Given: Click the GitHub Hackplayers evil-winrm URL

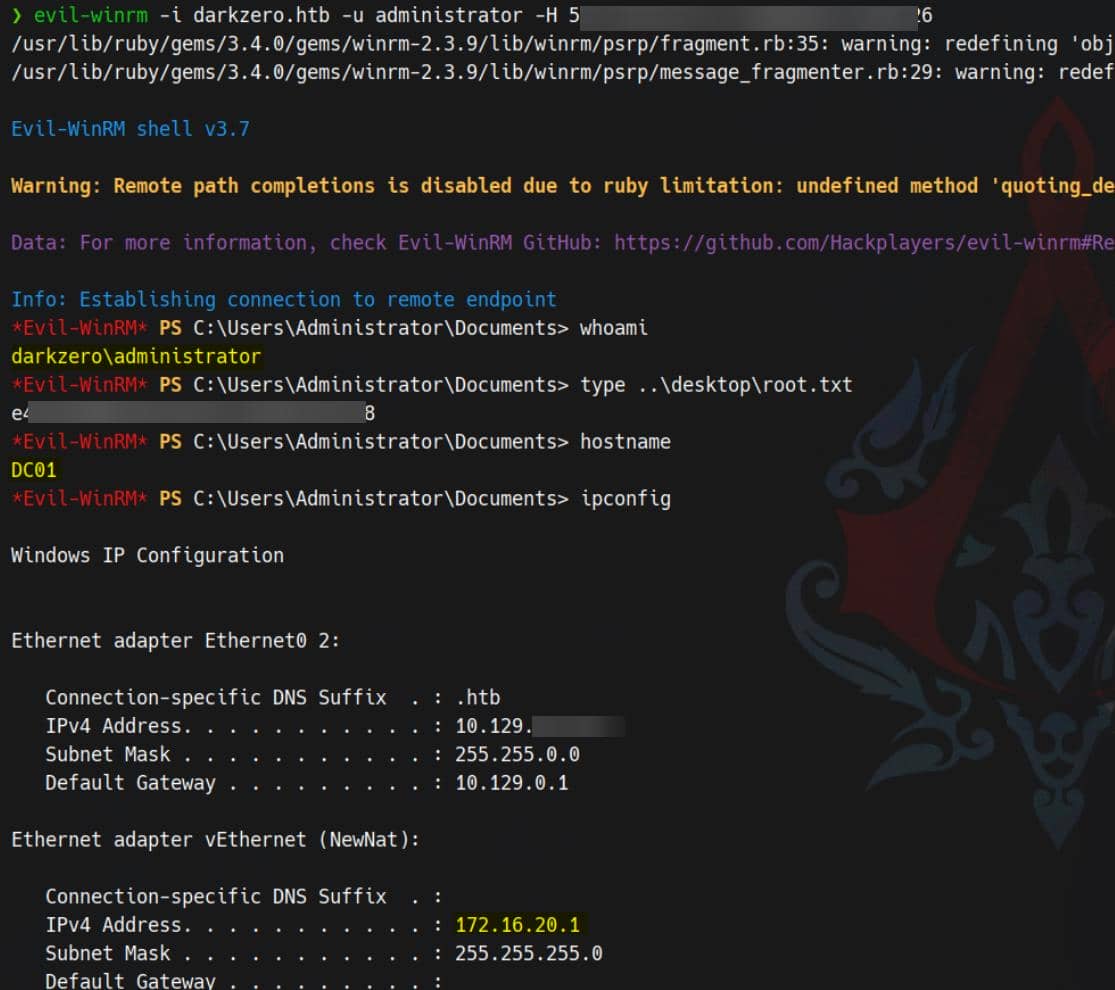Looking at the screenshot, I should coord(864,243).
